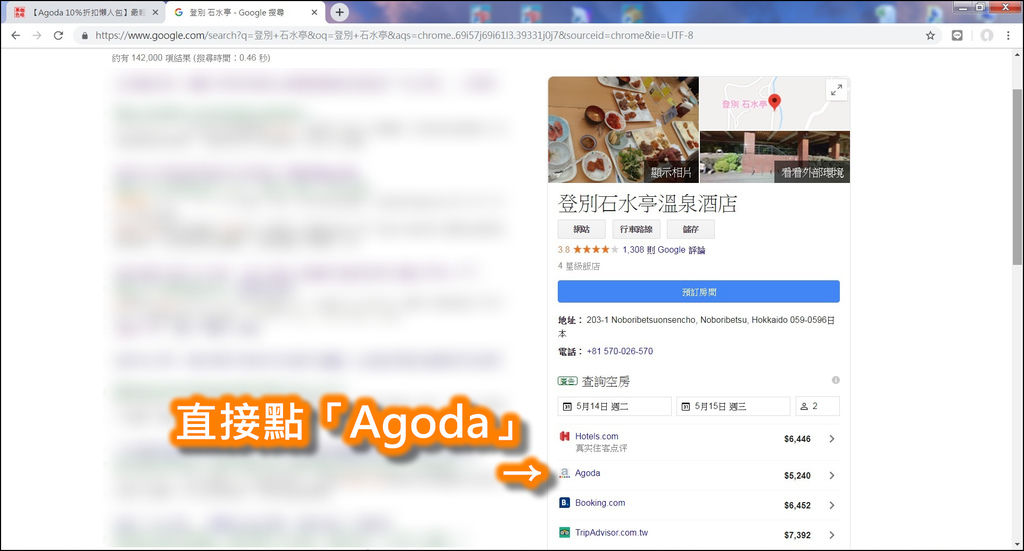Image resolution: width=1024 pixels, height=551 pixels.
Task: Click the $7,392 TripAdvisor price
Action: pyautogui.click(x=797, y=535)
